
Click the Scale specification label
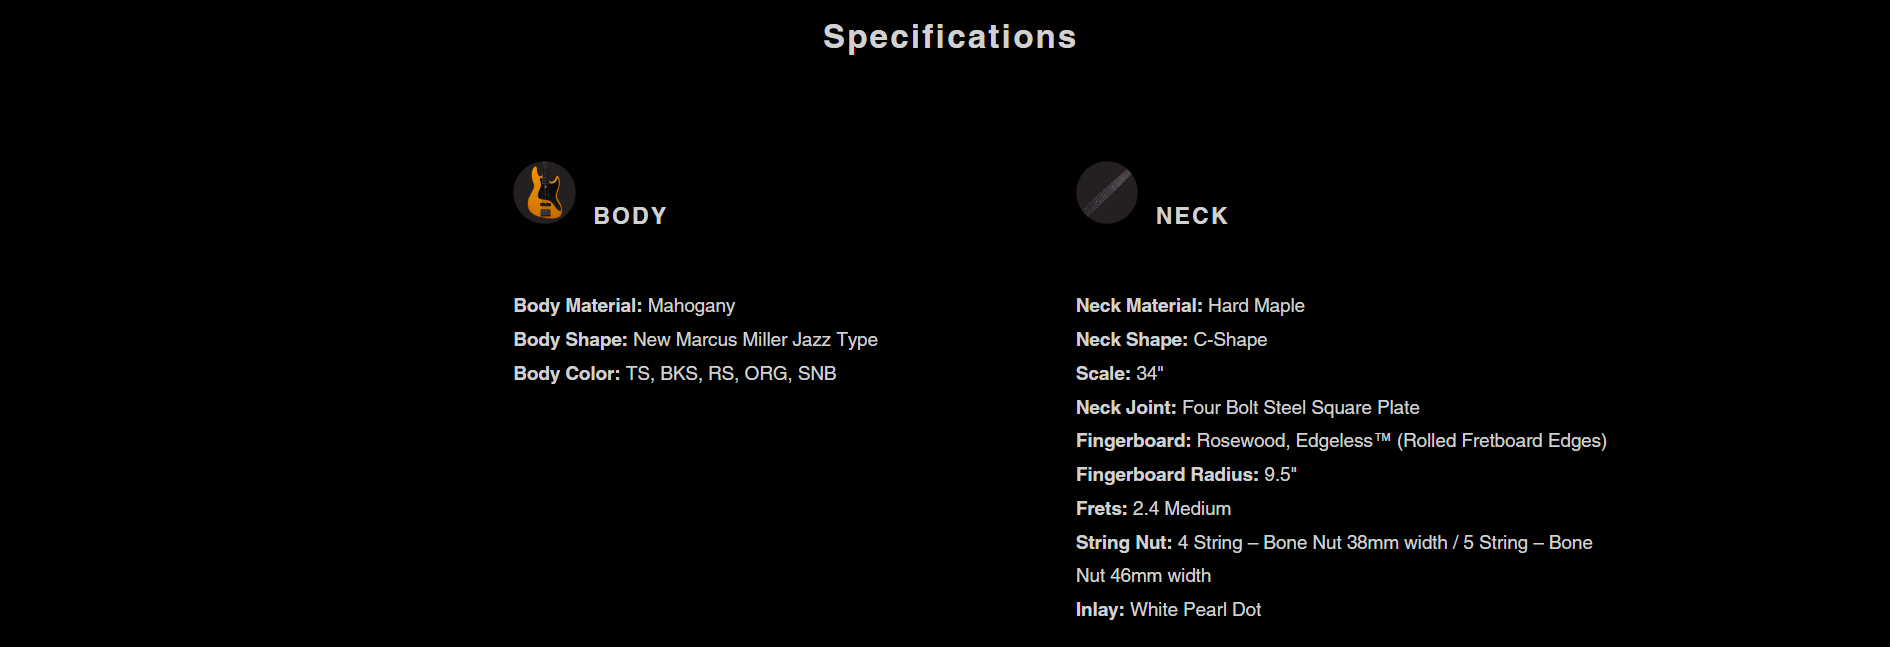[1102, 374]
